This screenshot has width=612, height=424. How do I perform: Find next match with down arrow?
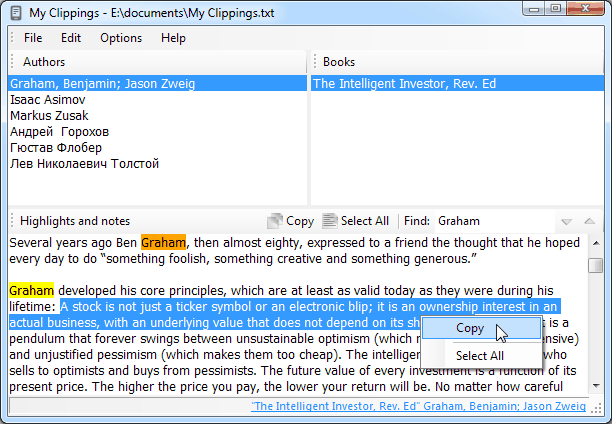tap(566, 221)
